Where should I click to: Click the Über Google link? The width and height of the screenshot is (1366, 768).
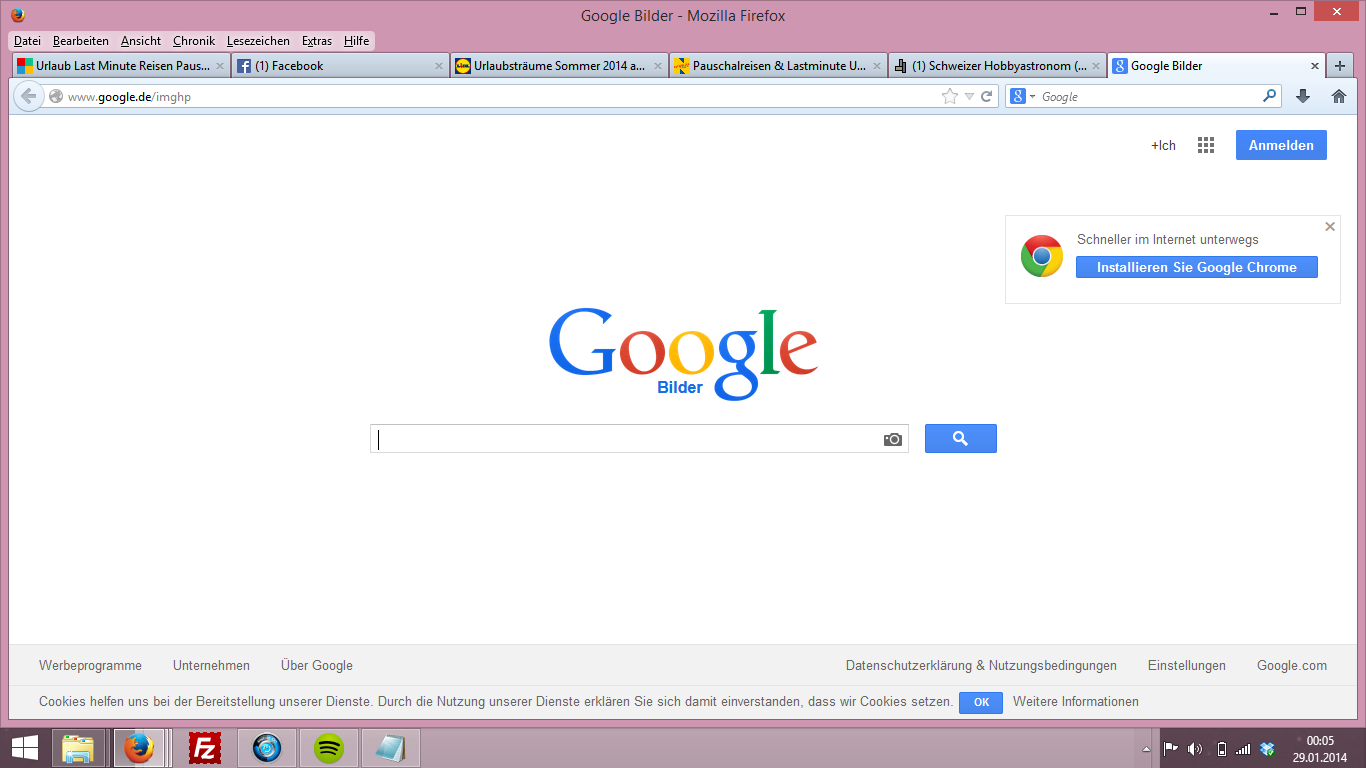click(317, 666)
